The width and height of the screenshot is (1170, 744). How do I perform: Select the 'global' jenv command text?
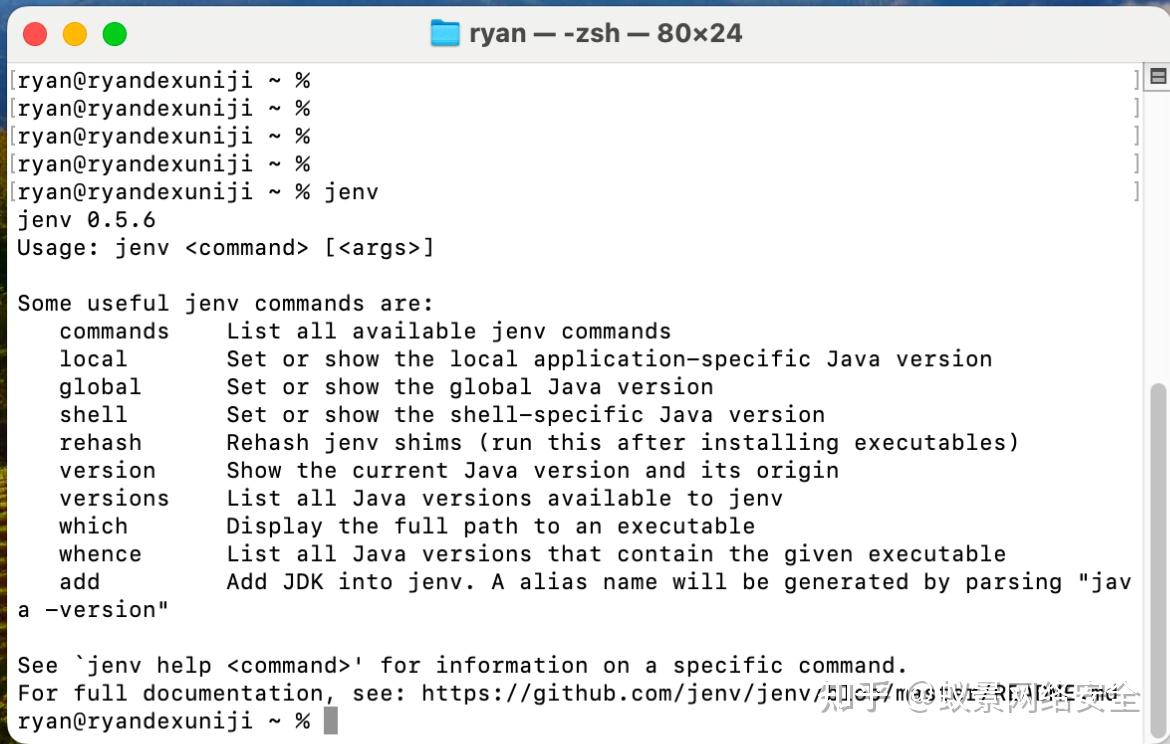[x=100, y=386]
